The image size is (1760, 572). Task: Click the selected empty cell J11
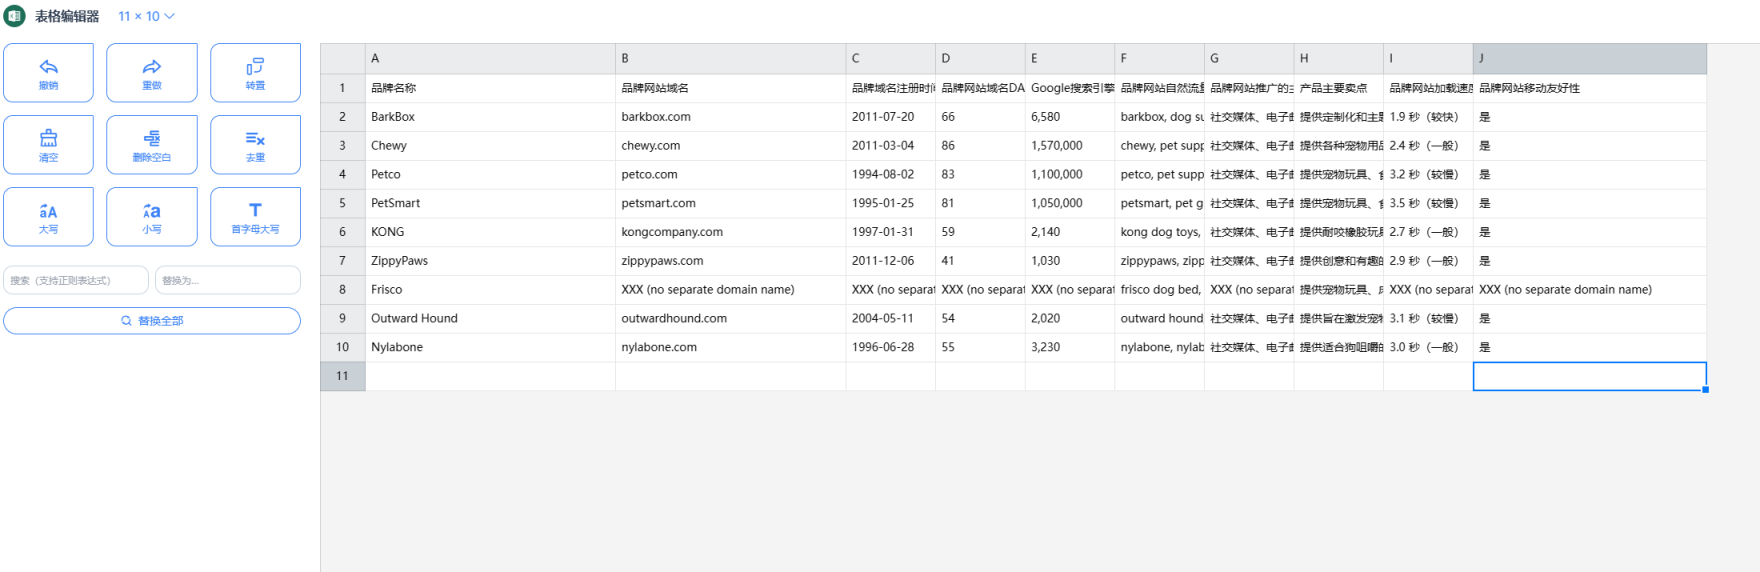click(x=1590, y=376)
